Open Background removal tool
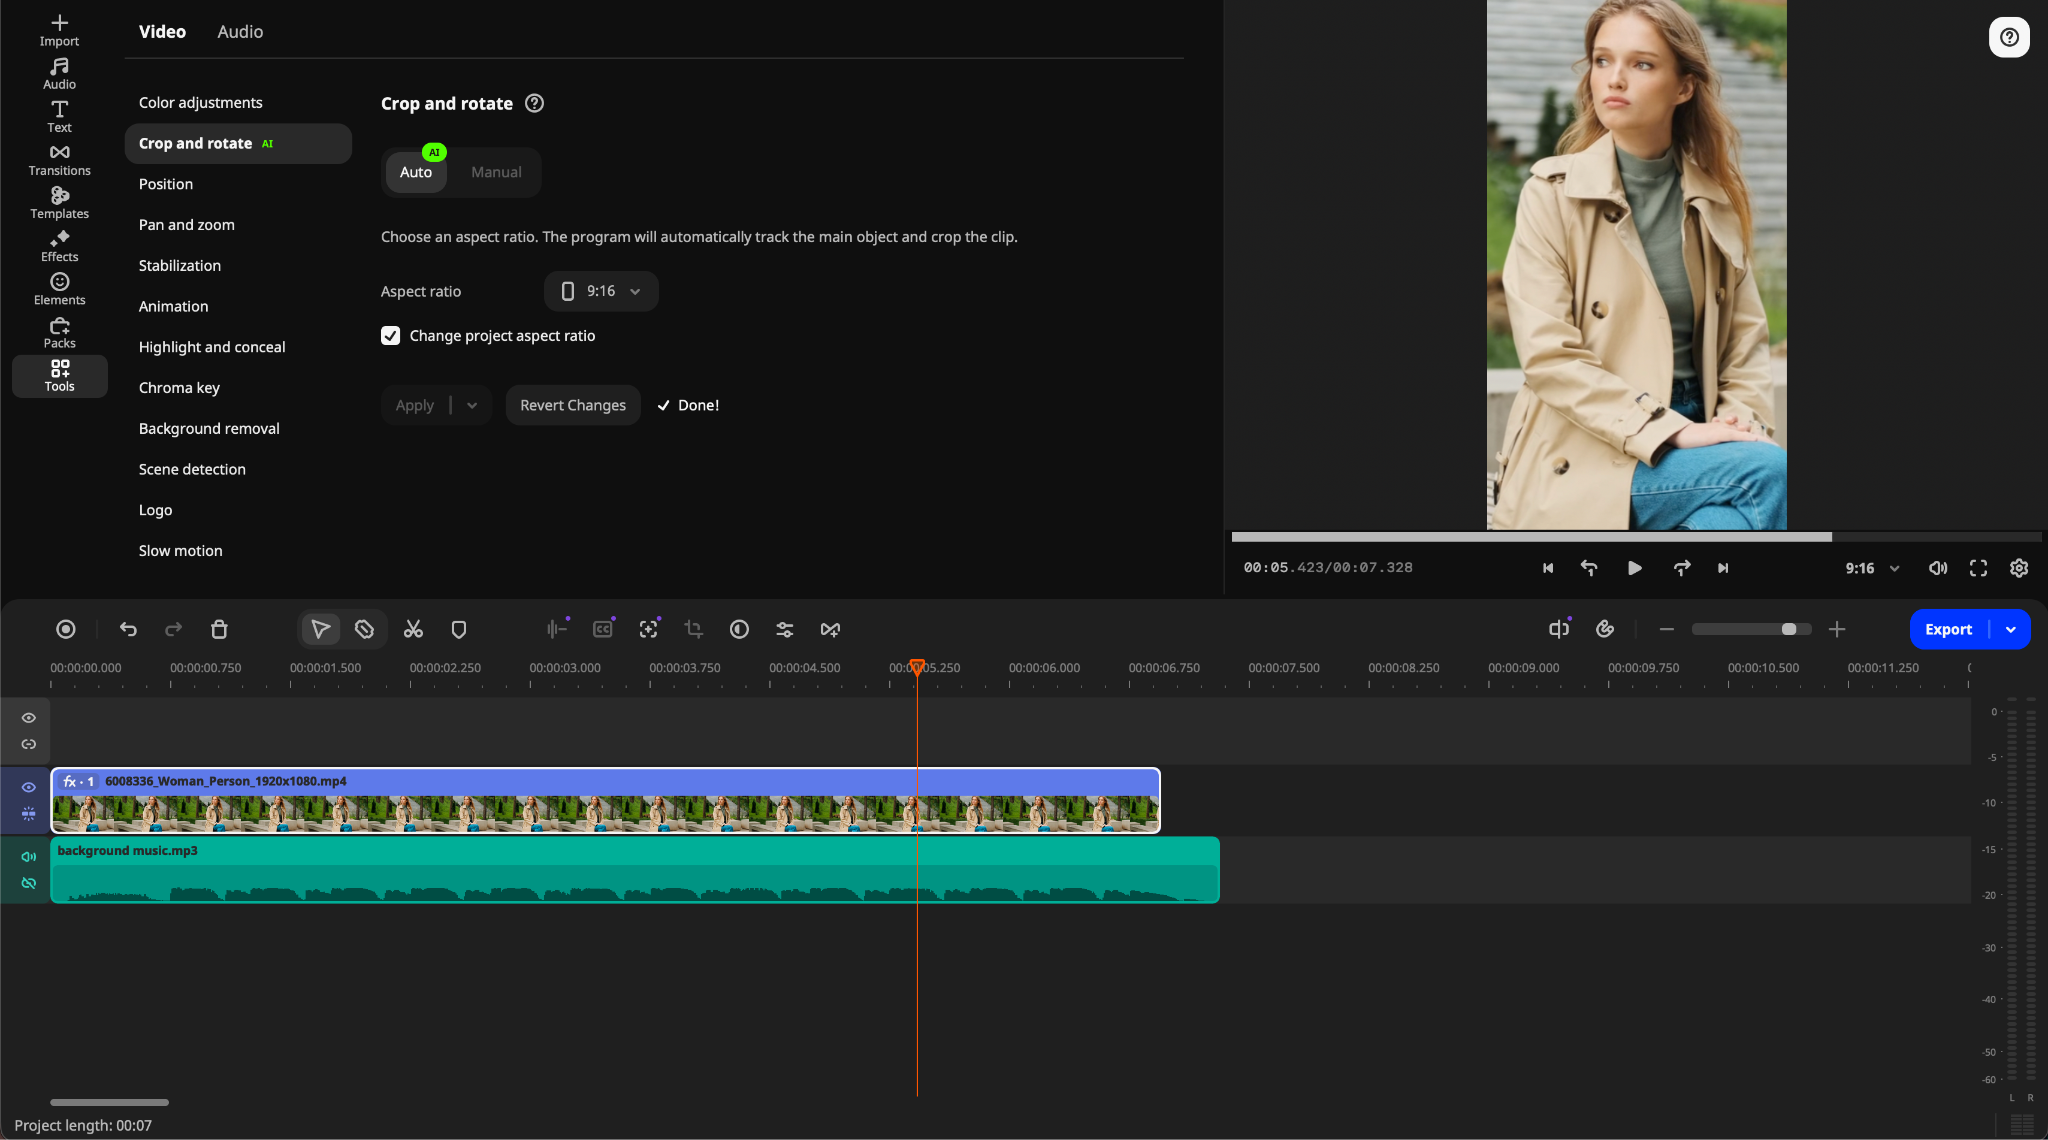This screenshot has height=1140, width=2048. [x=209, y=429]
